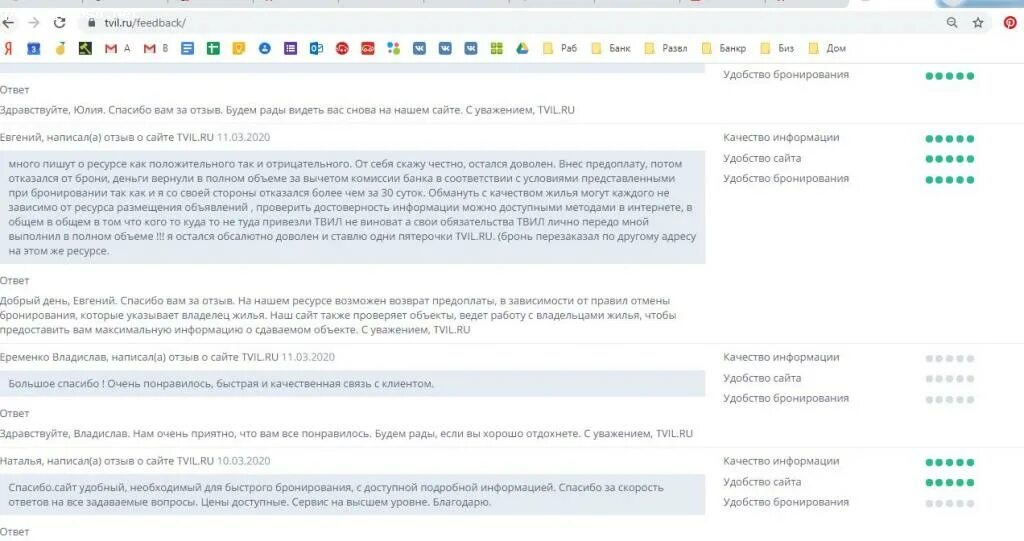Expand the Дом bookmarks folder

pos(827,48)
